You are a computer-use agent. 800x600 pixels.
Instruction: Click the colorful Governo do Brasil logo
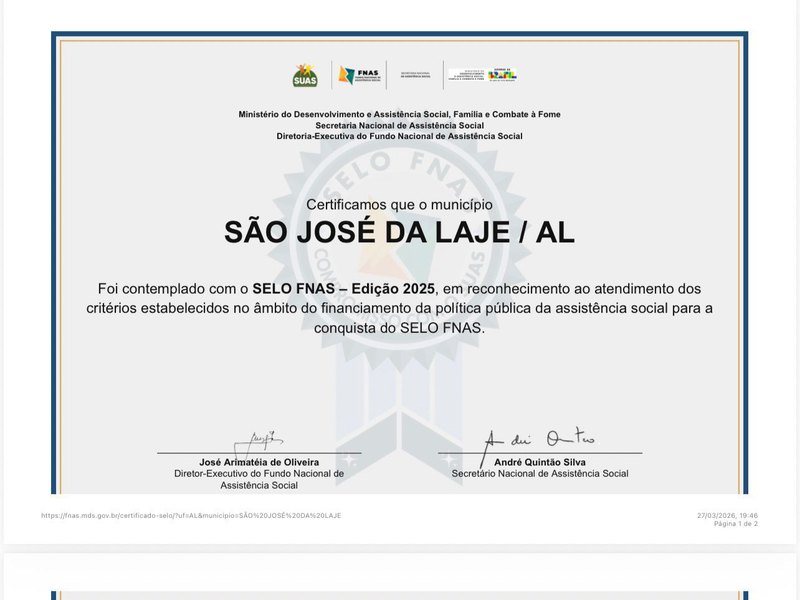pyautogui.click(x=503, y=75)
